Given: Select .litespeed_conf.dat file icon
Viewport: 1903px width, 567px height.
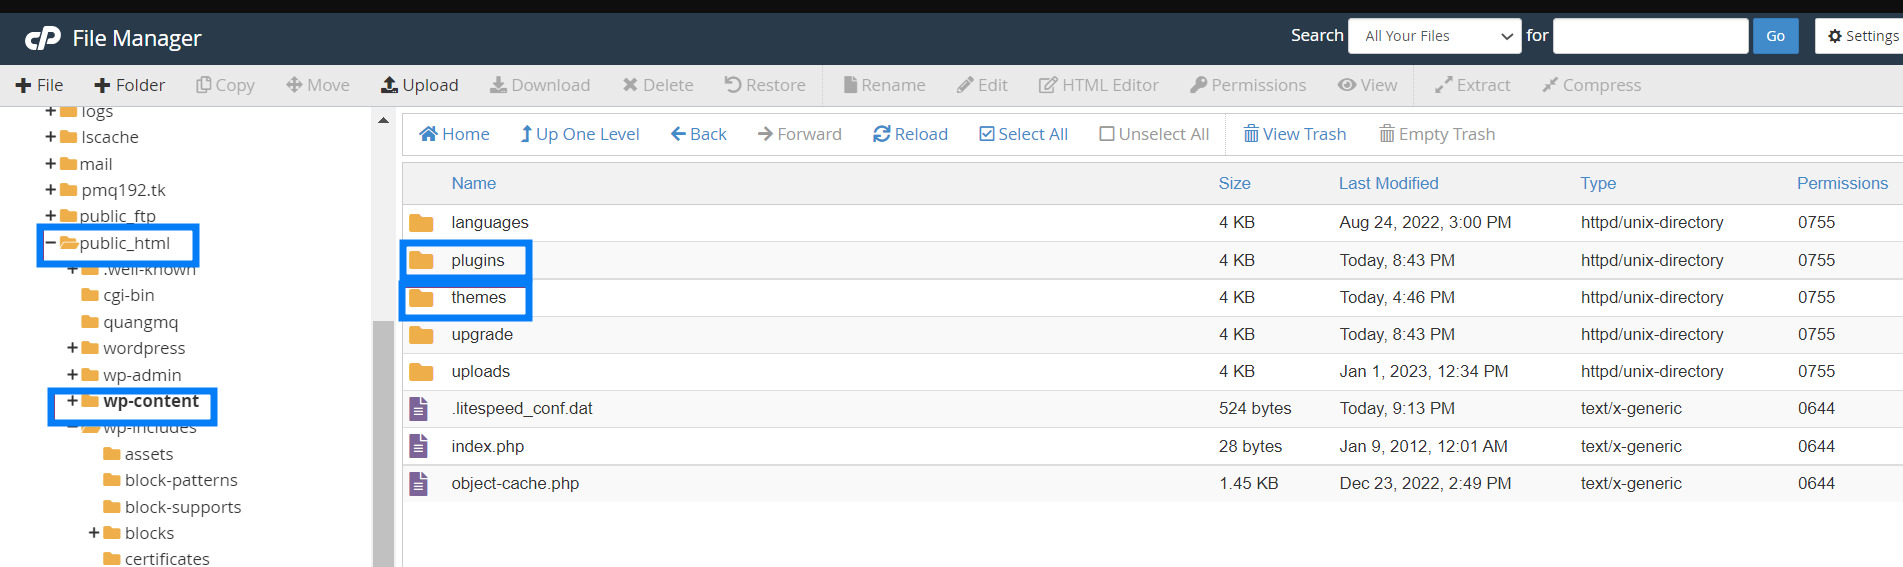Looking at the screenshot, I should (418, 408).
